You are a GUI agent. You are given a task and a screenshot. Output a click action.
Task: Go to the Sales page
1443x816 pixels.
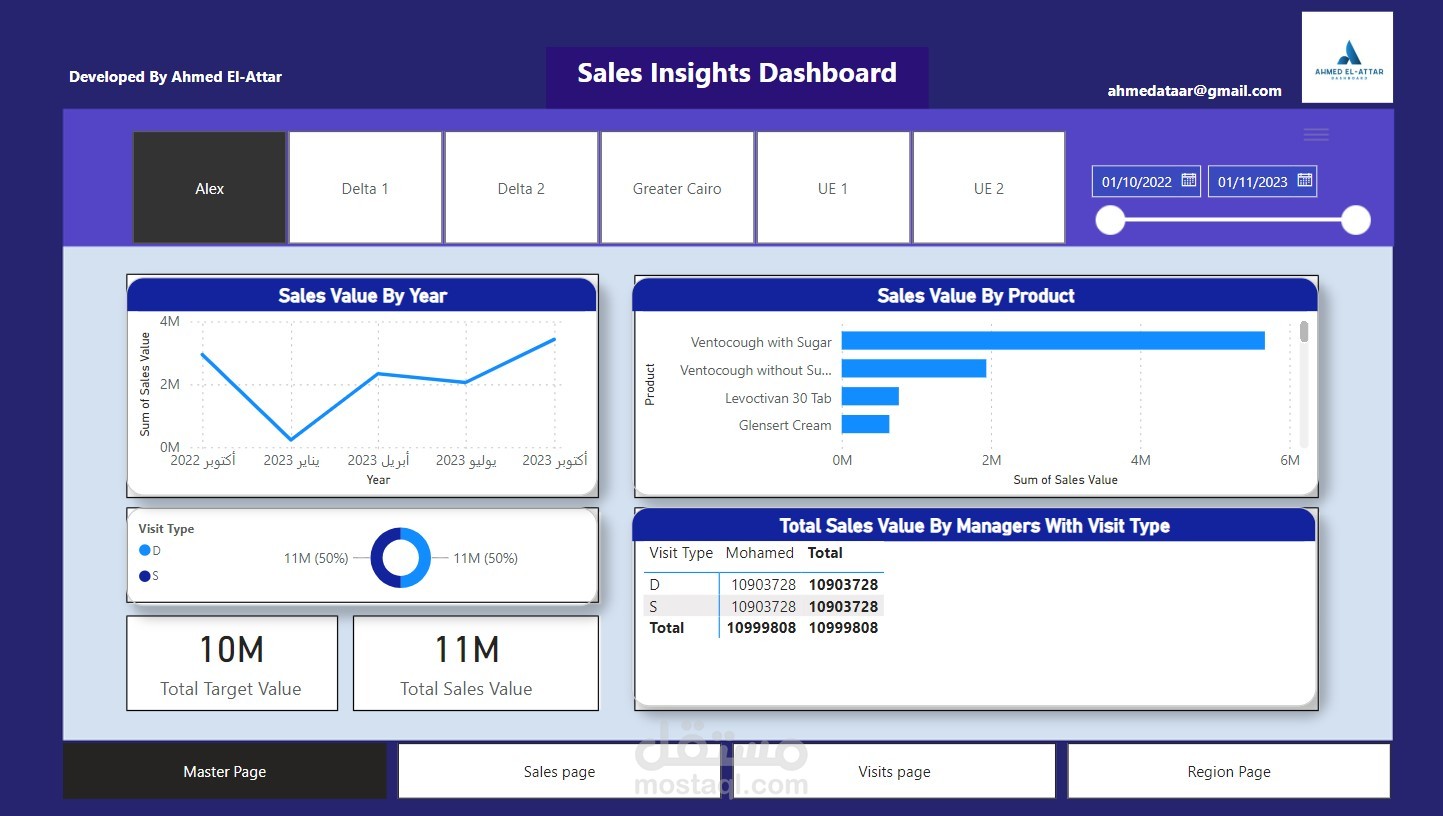559,771
